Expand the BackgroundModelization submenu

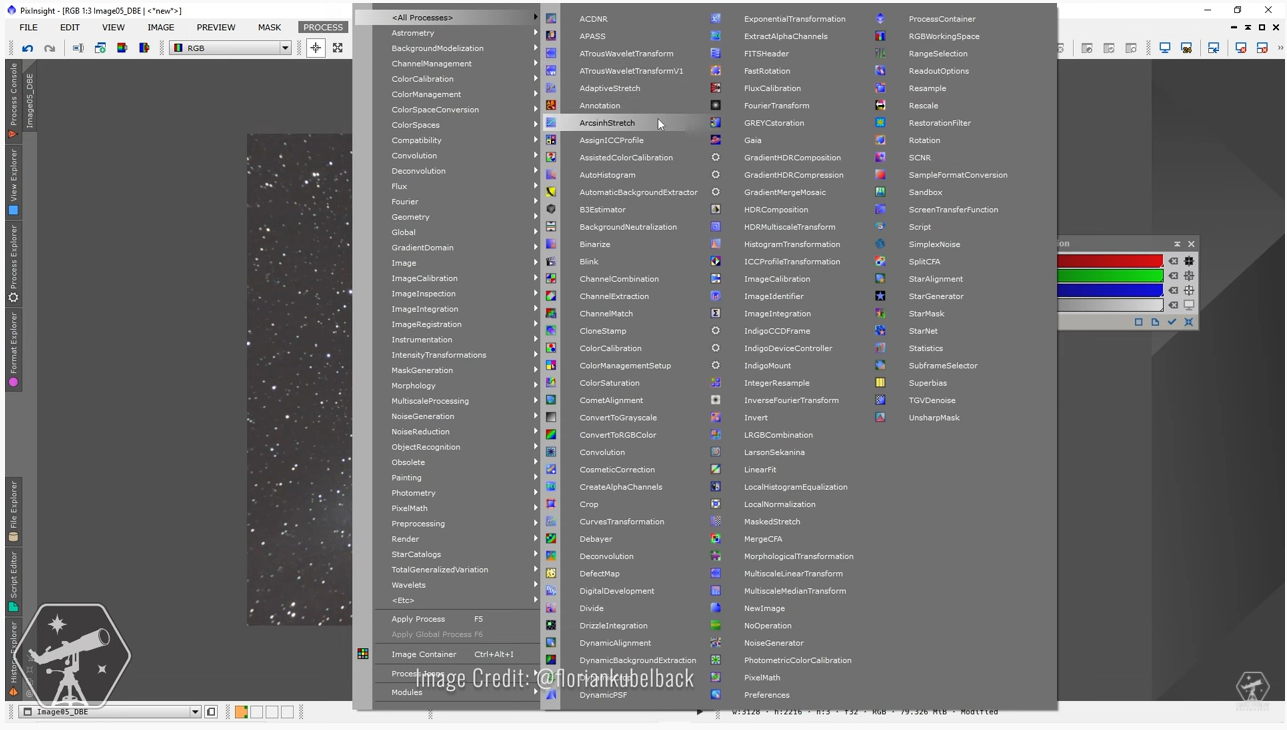click(x=457, y=48)
